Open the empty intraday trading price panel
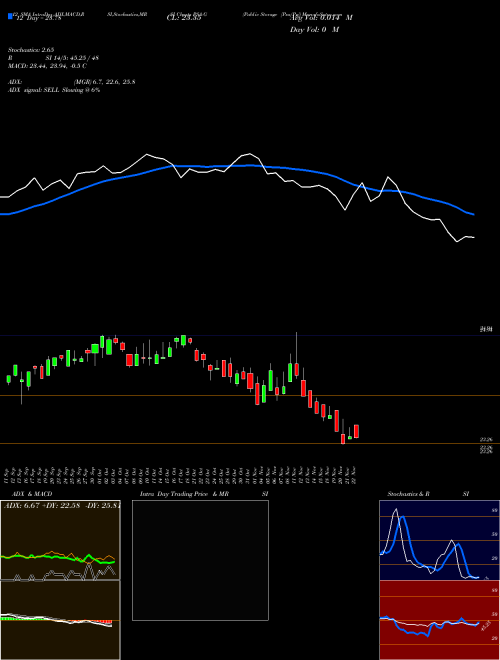This screenshot has height=660, width=500. 200,560
